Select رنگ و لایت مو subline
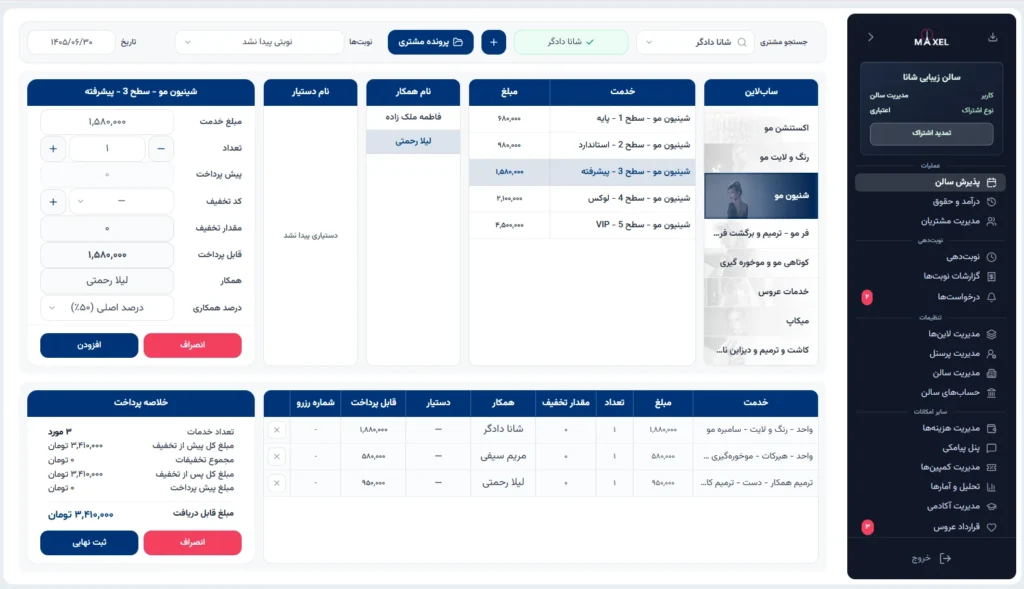 761,157
